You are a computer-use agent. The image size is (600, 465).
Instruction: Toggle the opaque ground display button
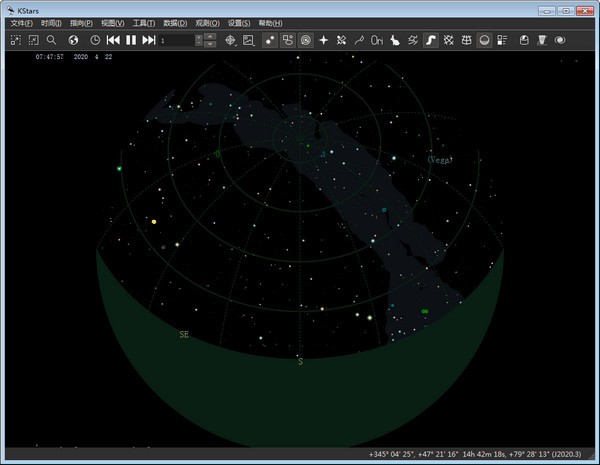[x=485, y=40]
